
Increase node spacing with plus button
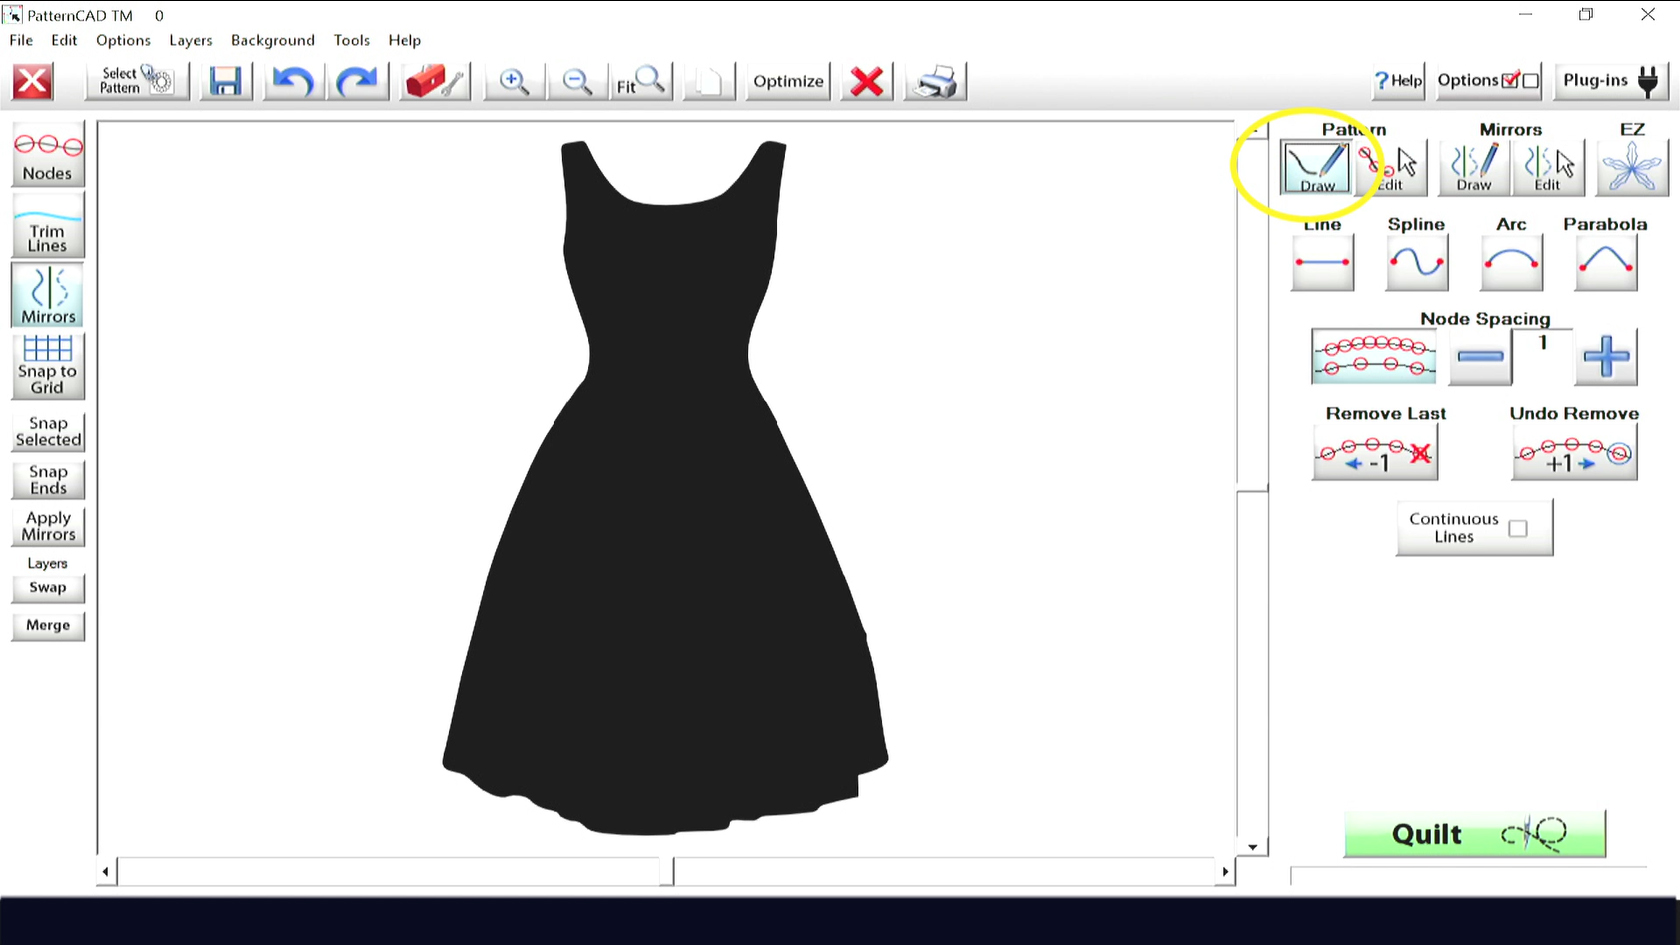[x=1605, y=357]
